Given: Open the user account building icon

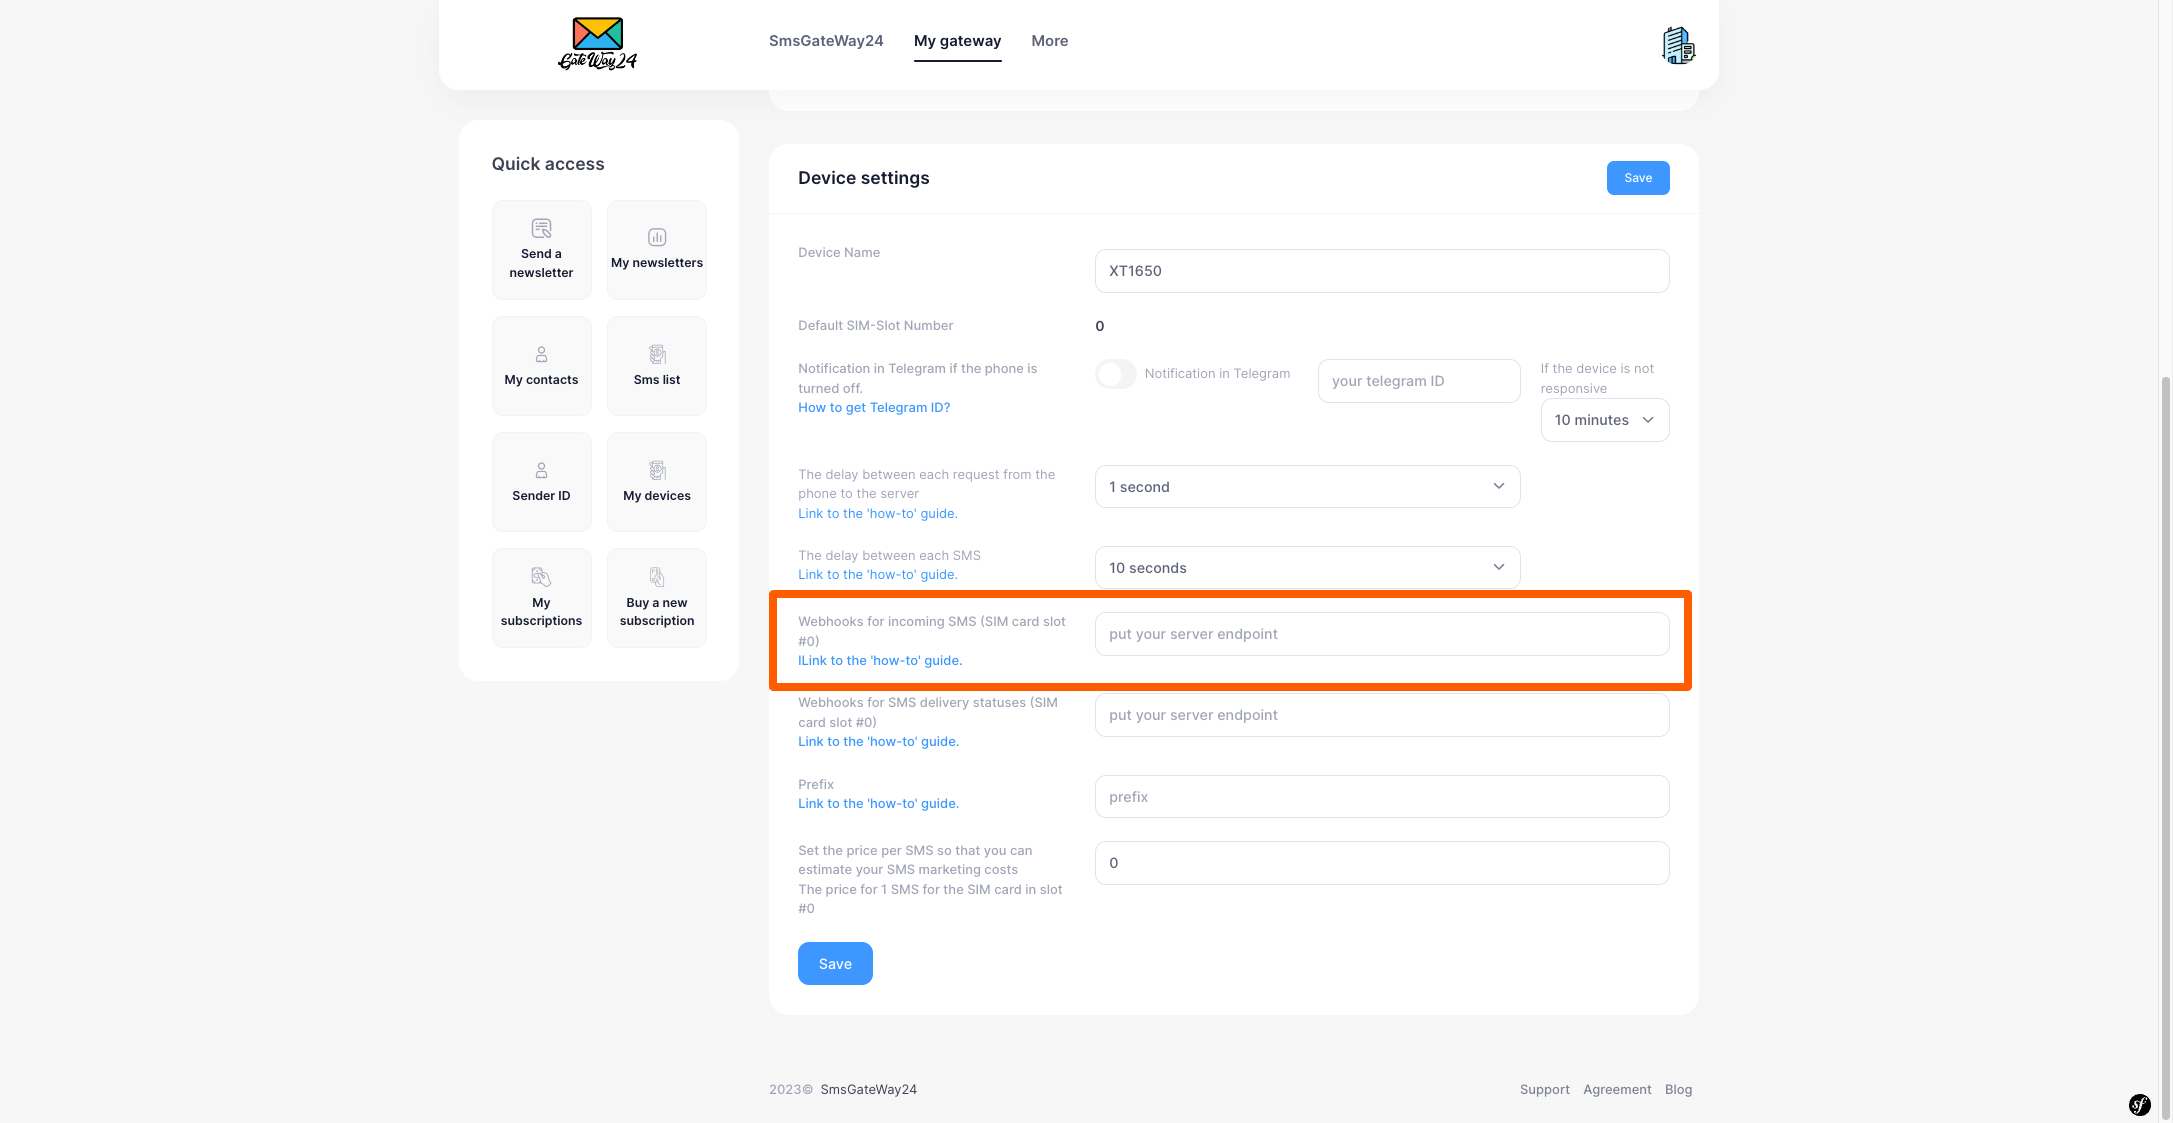Looking at the screenshot, I should tap(1678, 46).
